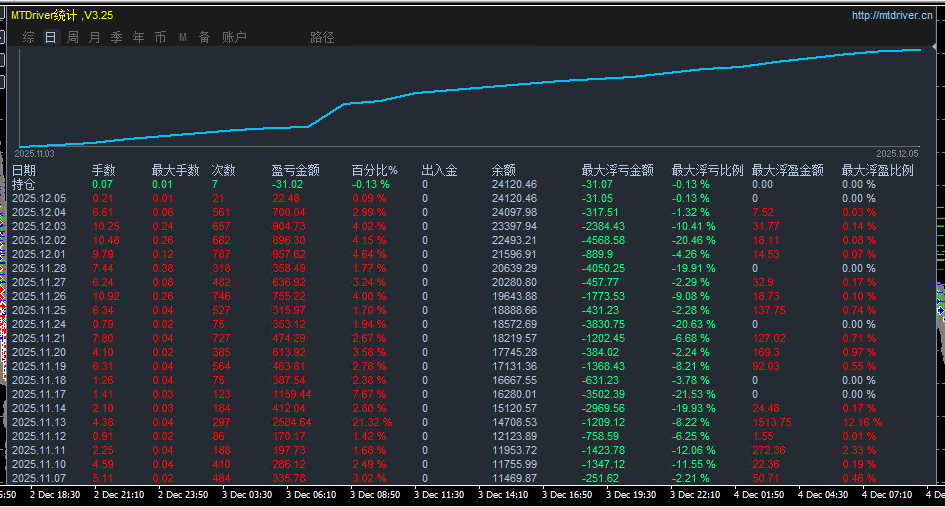Image resolution: width=945 pixels, height=507 pixels.
Task: Switch to the 综 summary tab
Action: [x=28, y=37]
